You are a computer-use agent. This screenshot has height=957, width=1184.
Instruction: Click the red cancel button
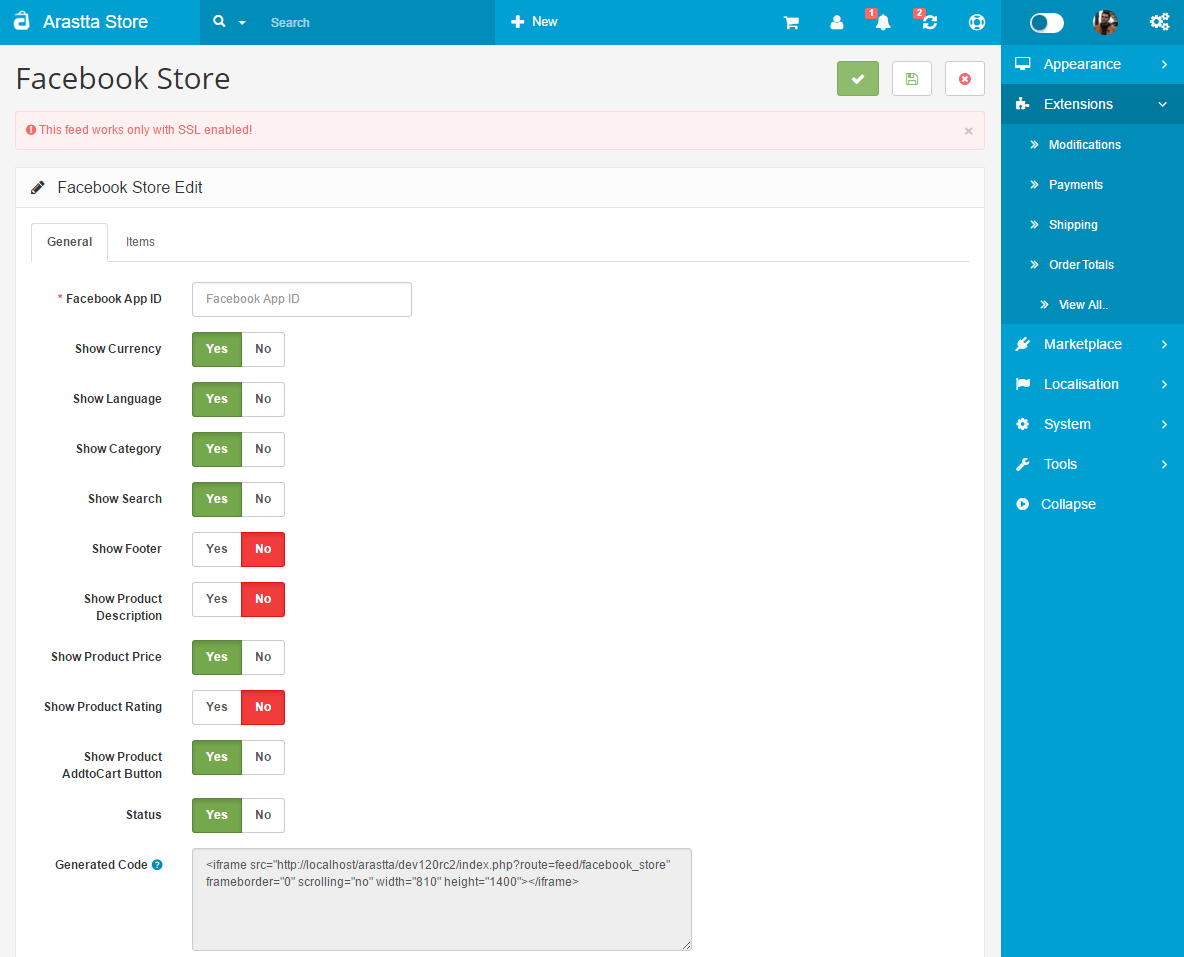point(964,79)
